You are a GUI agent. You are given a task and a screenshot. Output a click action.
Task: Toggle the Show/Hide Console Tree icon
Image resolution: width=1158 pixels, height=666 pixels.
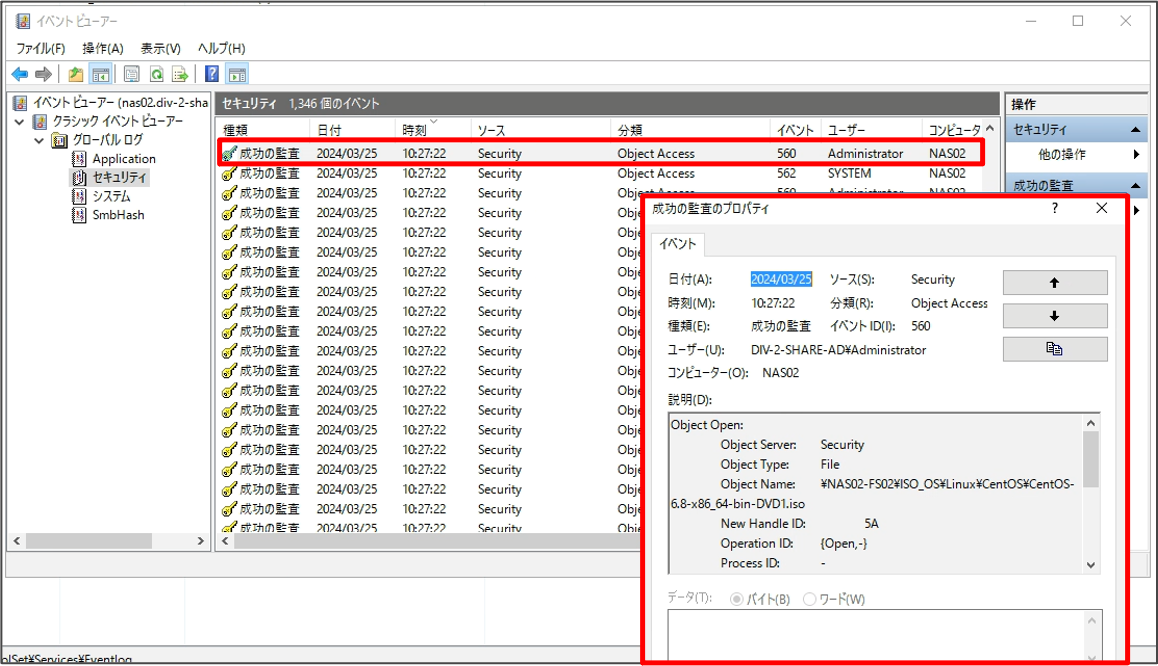click(x=100, y=74)
